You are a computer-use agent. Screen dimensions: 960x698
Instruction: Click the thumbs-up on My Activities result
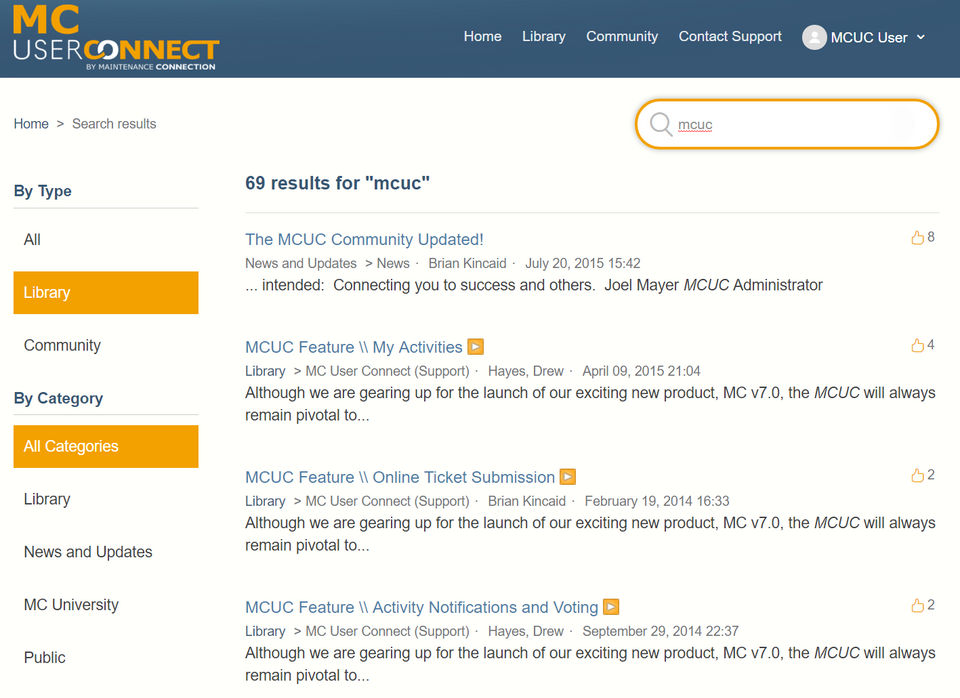[x=917, y=345]
